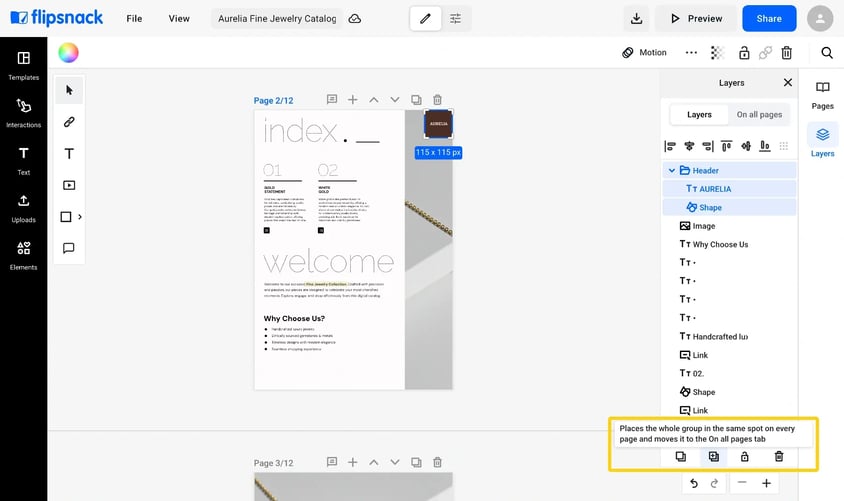Image resolution: width=844 pixels, height=501 pixels.
Task: Switch to the On all pages tab
Action: coord(759,115)
